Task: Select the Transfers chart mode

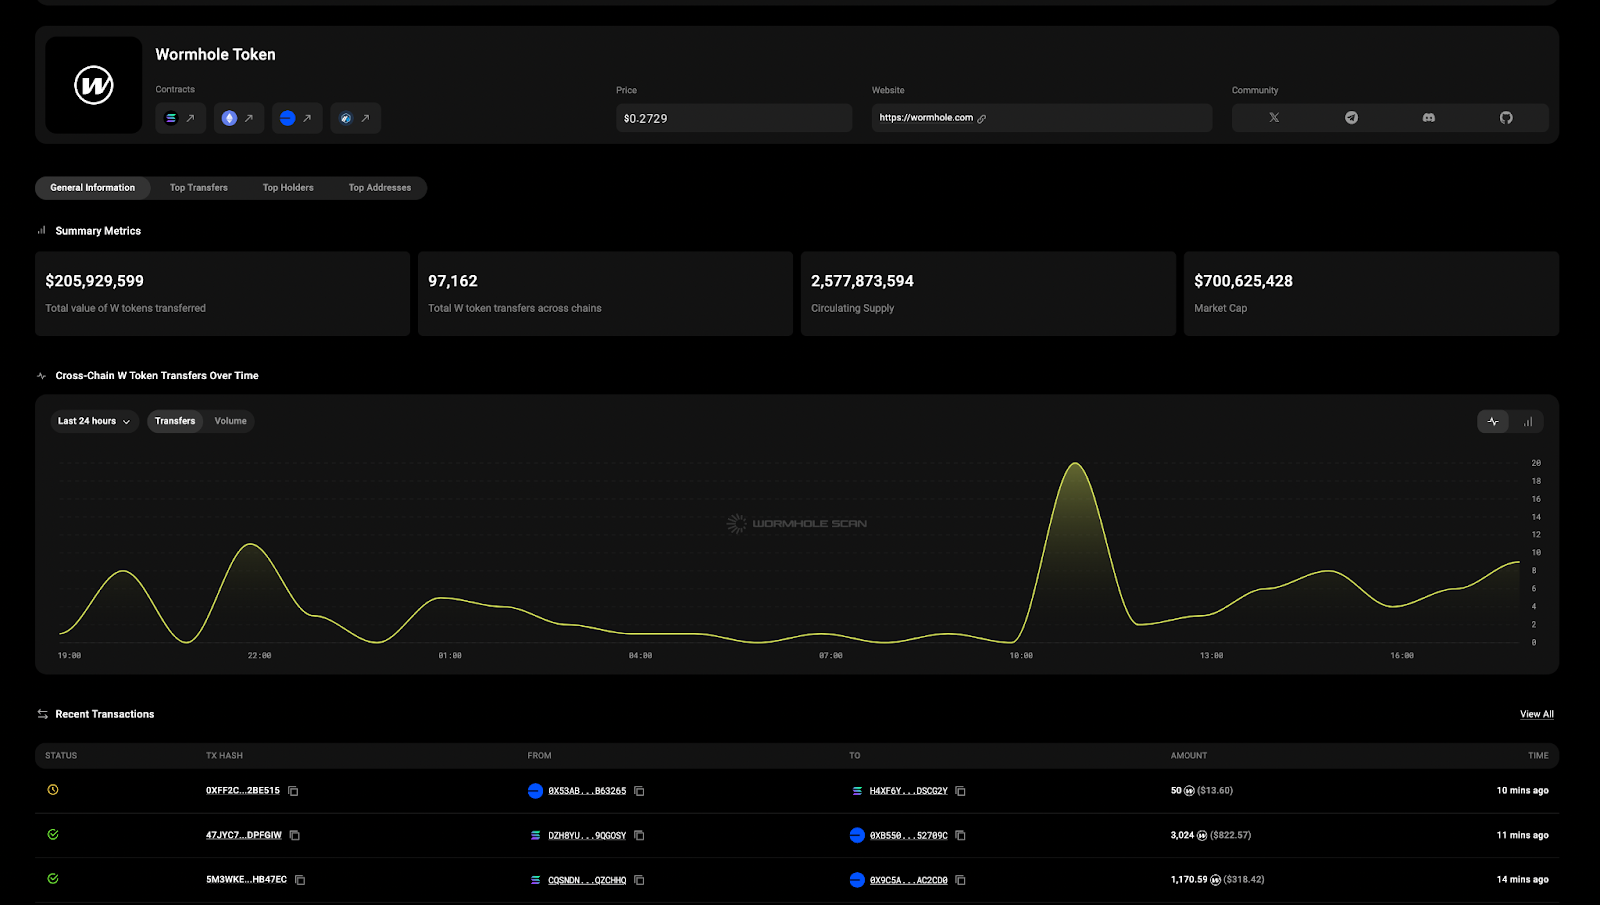Action: tap(175, 421)
